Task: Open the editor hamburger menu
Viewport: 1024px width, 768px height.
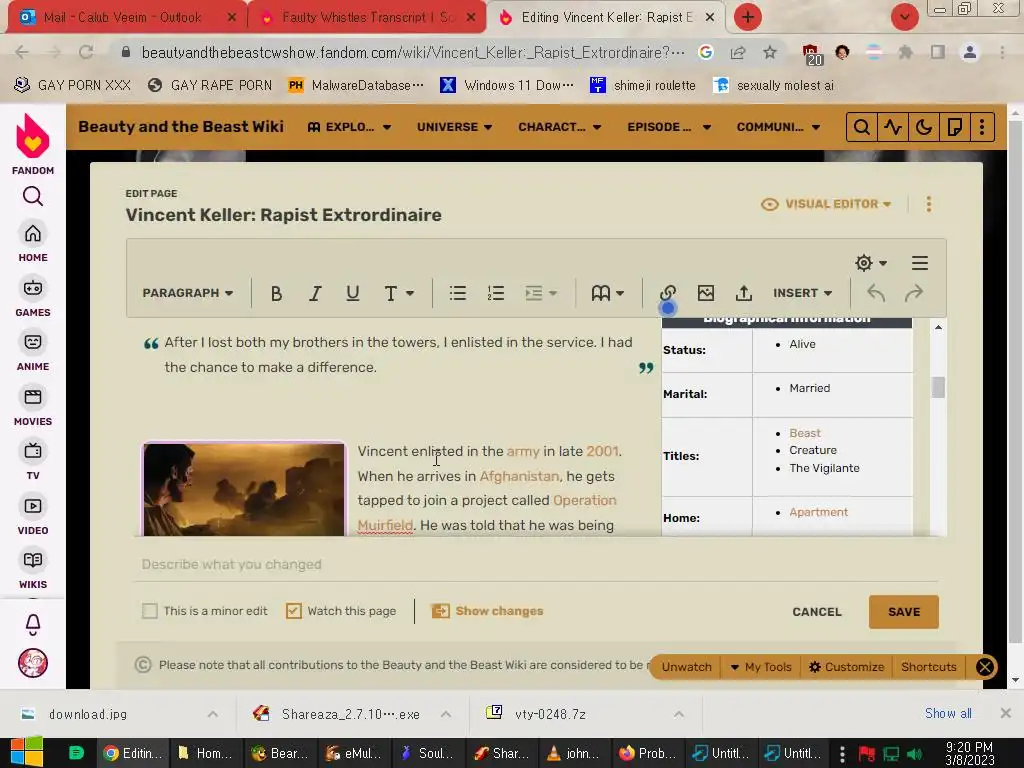Action: click(x=920, y=263)
